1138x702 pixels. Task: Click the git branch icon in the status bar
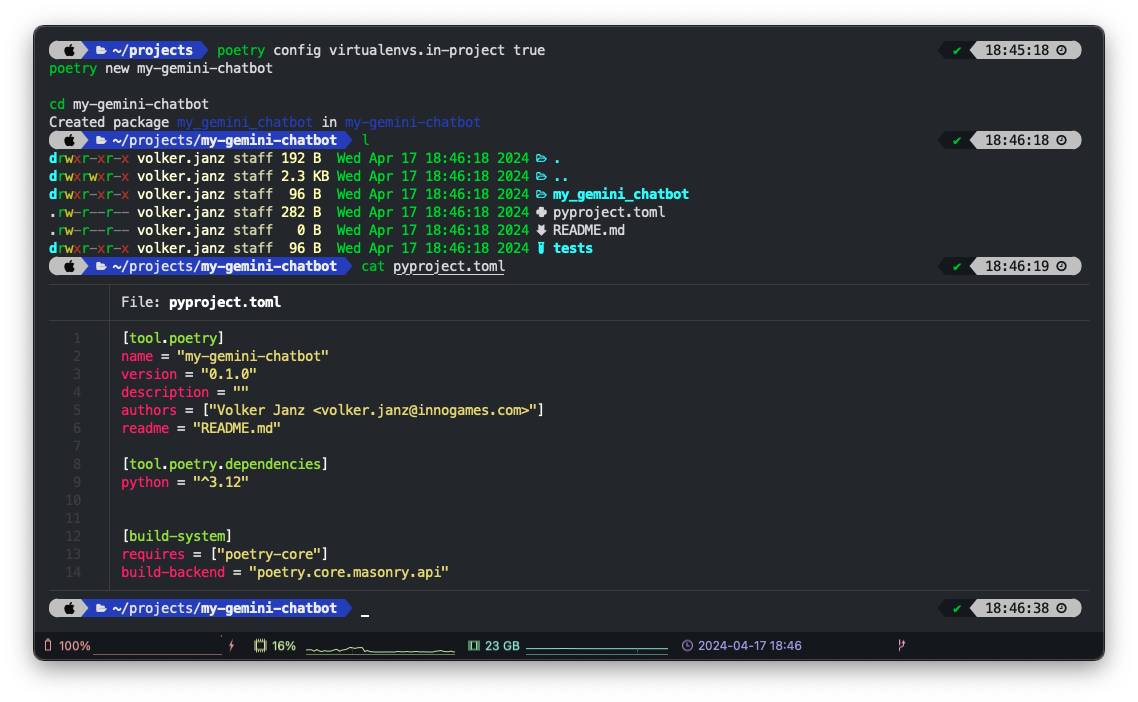pyautogui.click(x=901, y=646)
